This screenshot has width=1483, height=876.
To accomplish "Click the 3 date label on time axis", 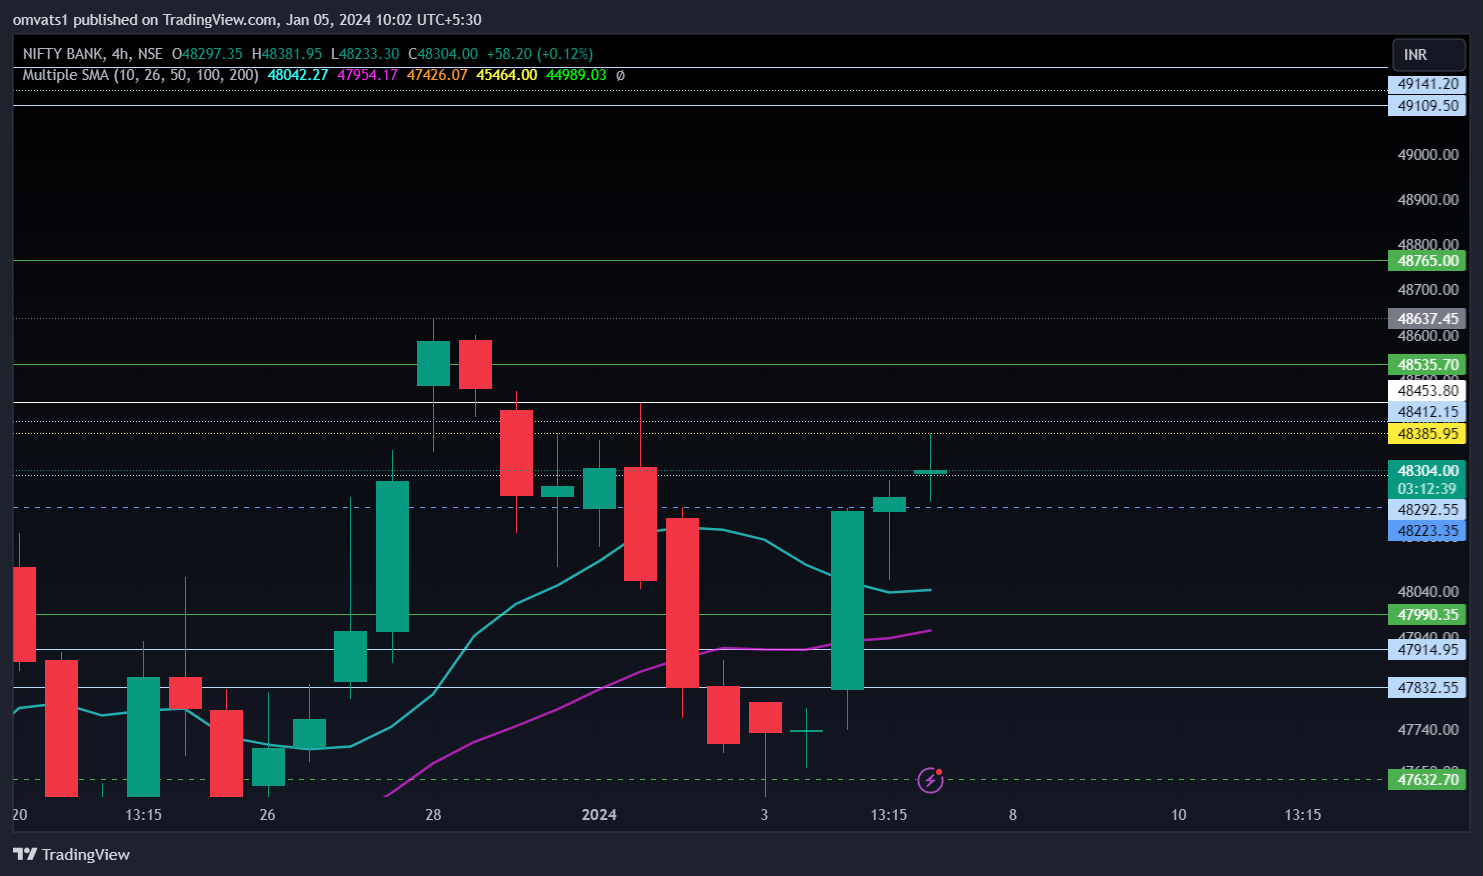I will 764,815.
